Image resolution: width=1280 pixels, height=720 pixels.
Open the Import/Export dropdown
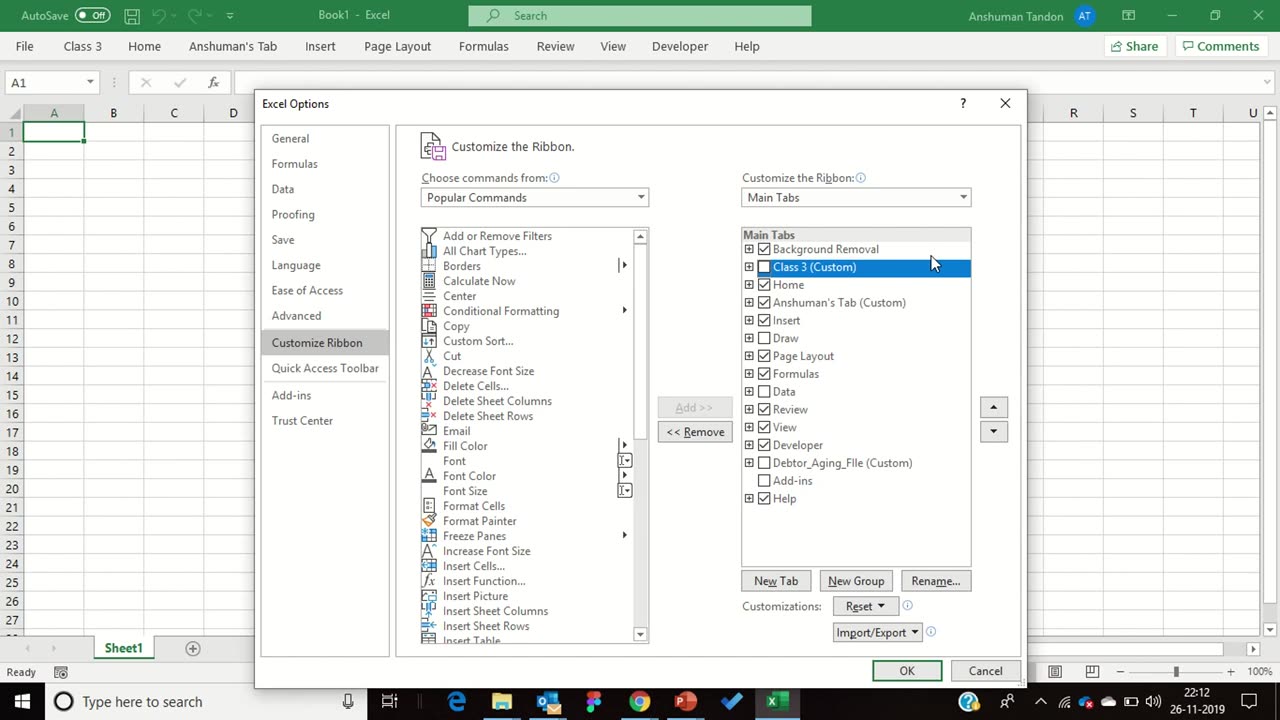coord(877,632)
